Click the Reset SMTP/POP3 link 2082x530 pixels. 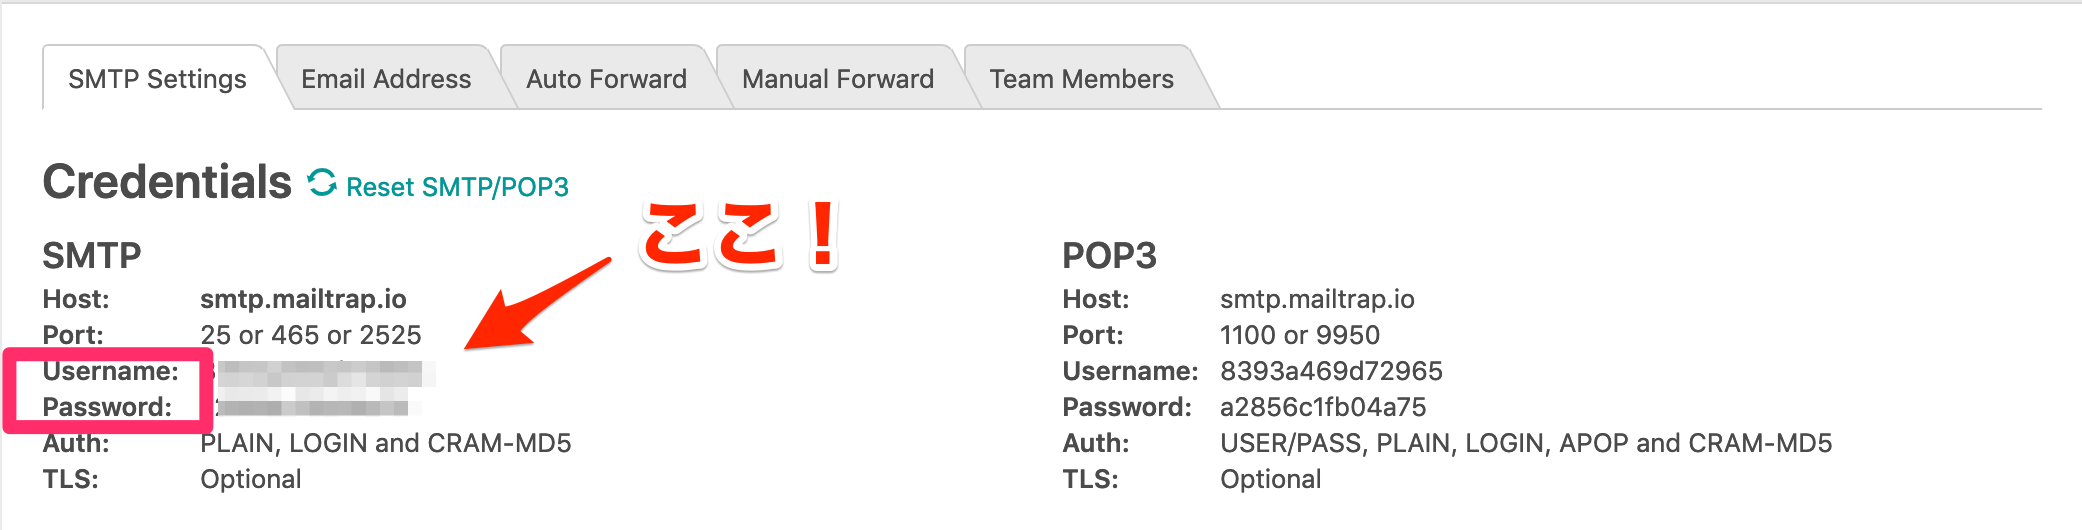[457, 187]
